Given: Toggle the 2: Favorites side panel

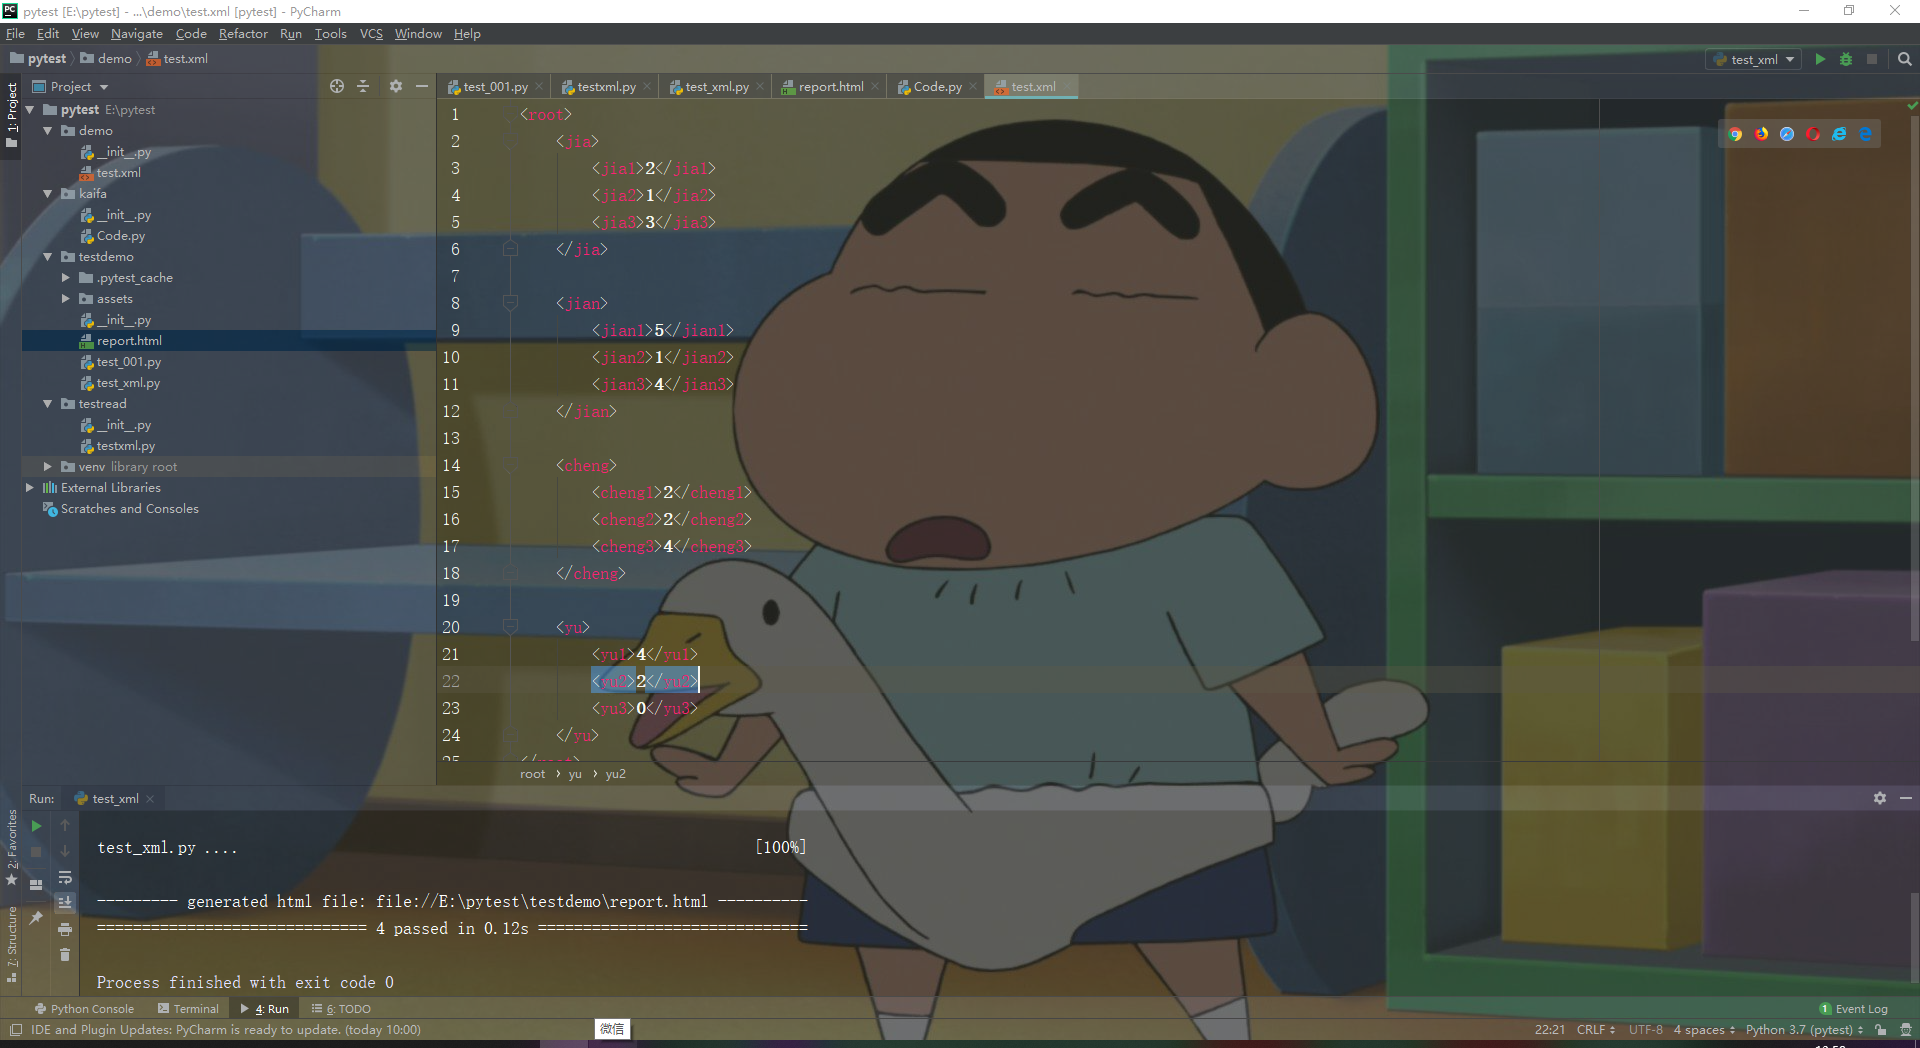Looking at the screenshot, I should [x=12, y=847].
